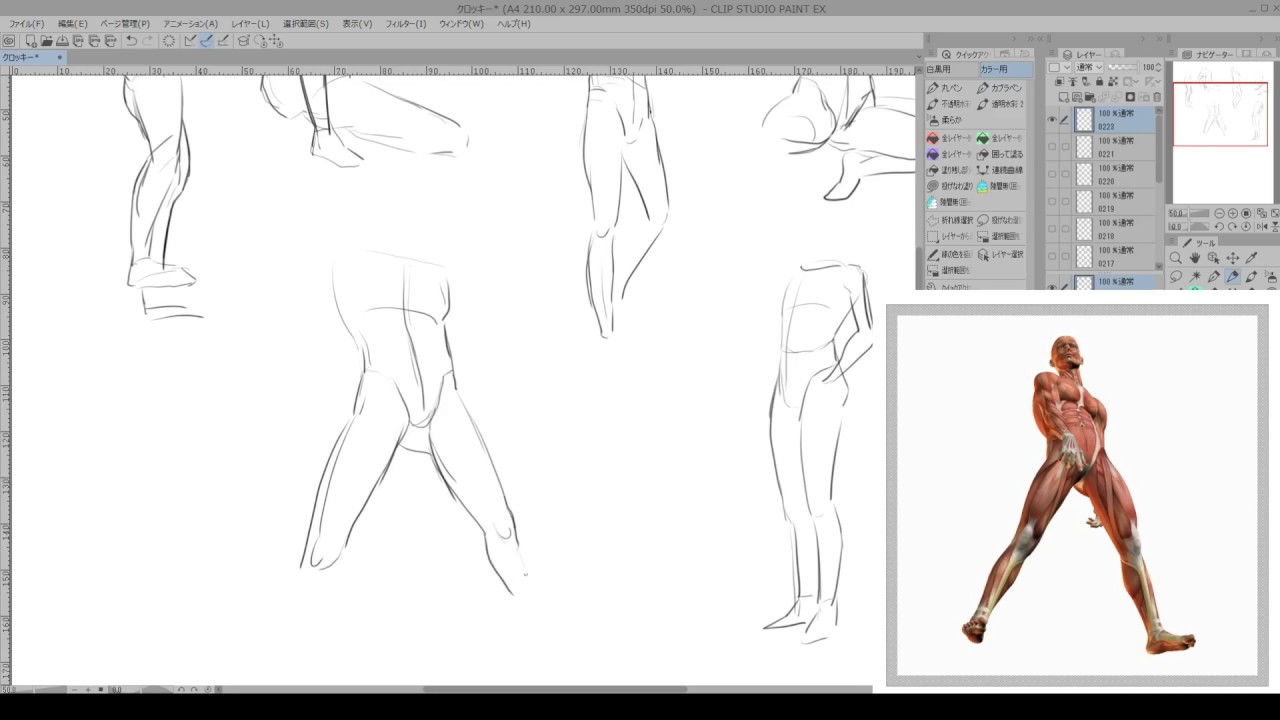Image resolution: width=1280 pixels, height=720 pixels.
Task: Select the レイヤー選択 tool
Action: 1000,254
